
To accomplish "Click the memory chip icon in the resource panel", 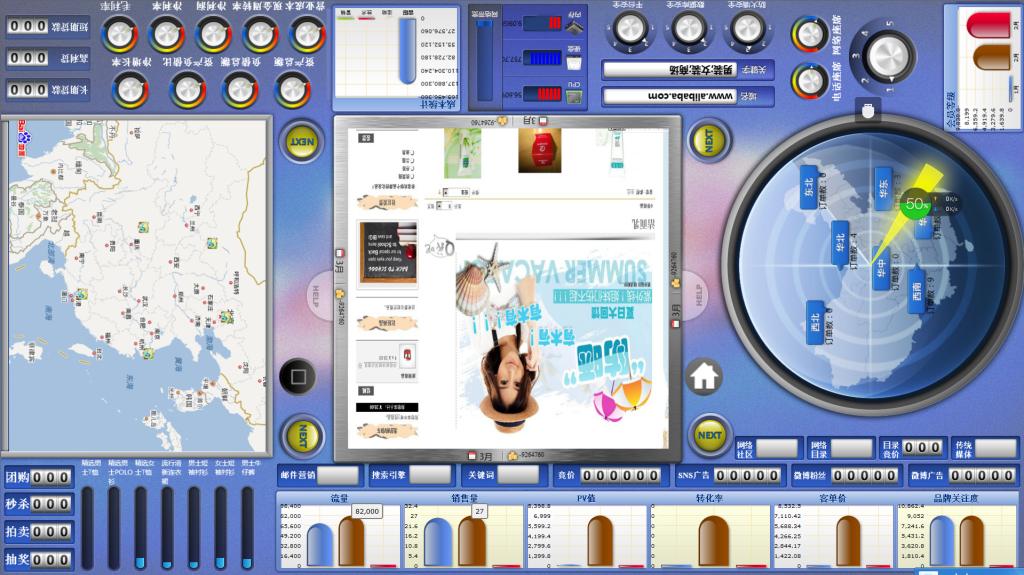I will [573, 26].
